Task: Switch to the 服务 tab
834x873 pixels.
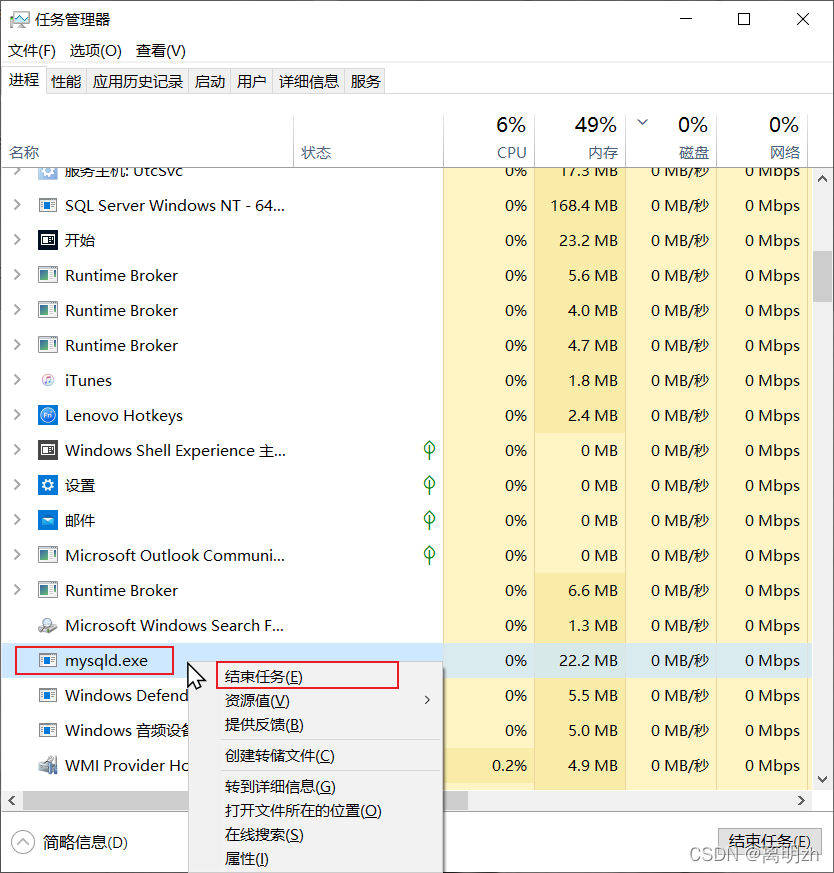Action: 365,82
